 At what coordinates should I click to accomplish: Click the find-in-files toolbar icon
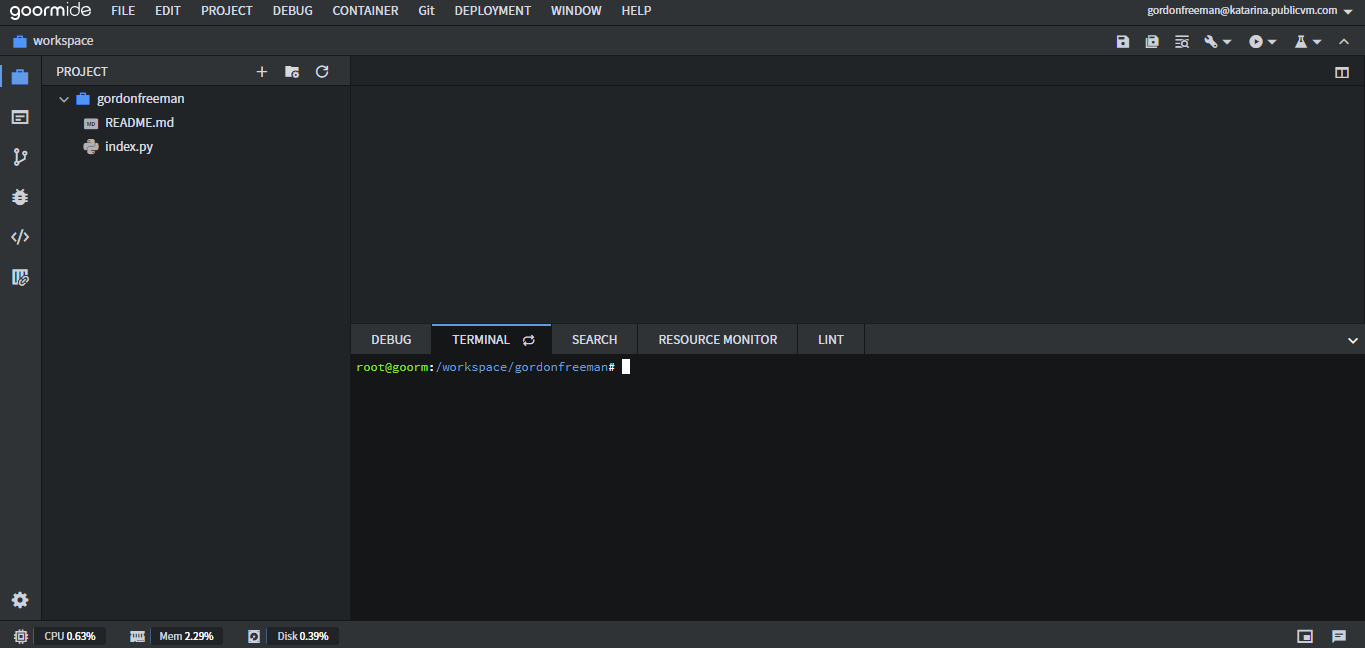1182,42
